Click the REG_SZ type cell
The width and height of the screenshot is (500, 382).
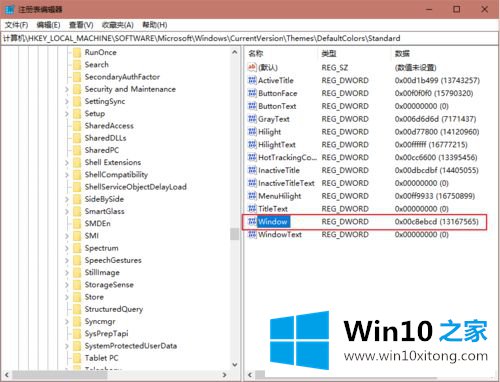pyautogui.click(x=334, y=68)
